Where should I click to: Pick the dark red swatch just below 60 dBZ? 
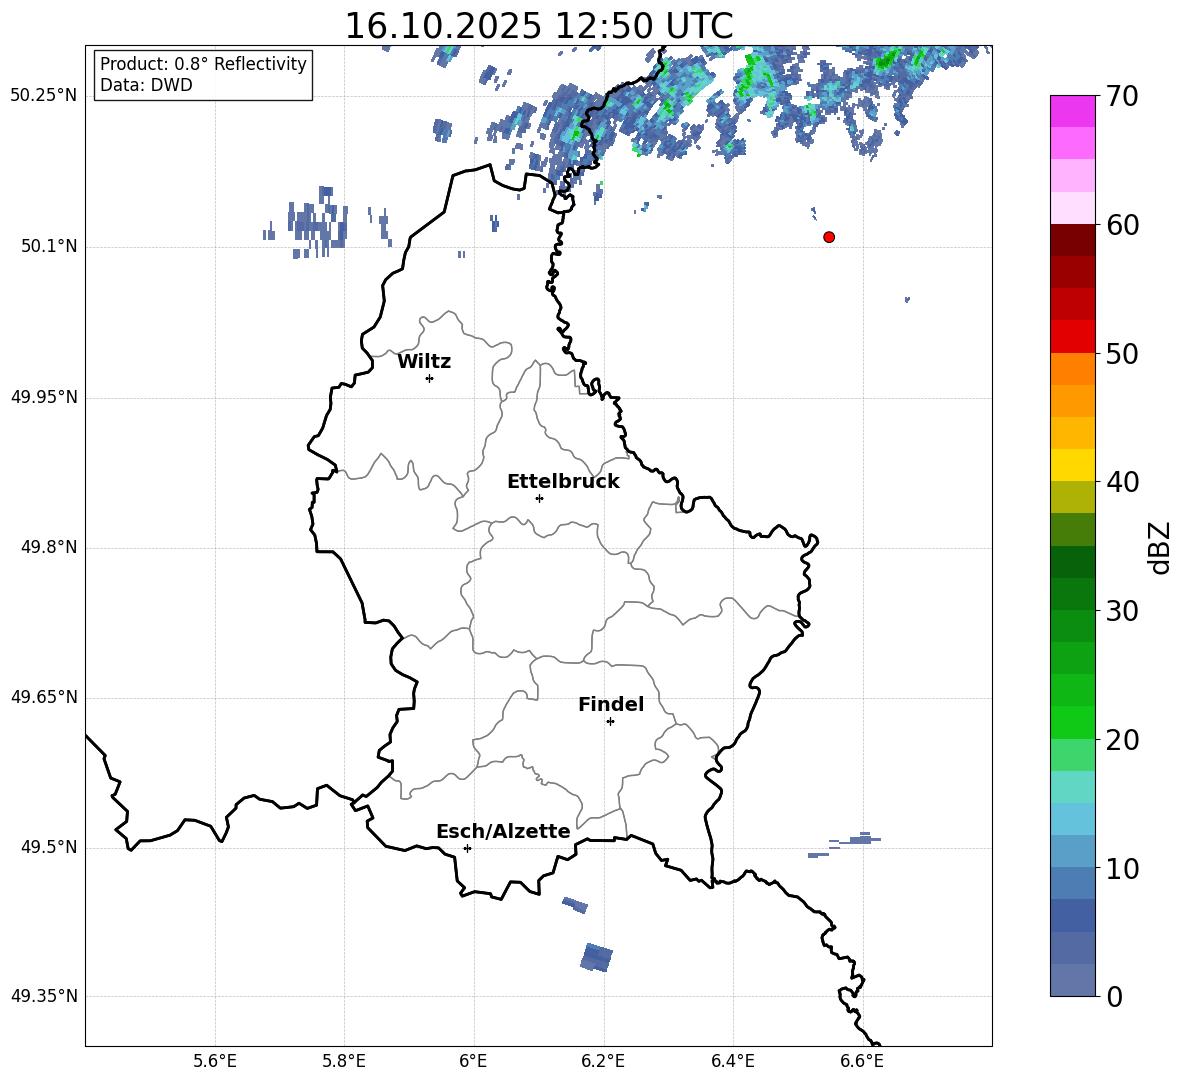pos(1073,240)
